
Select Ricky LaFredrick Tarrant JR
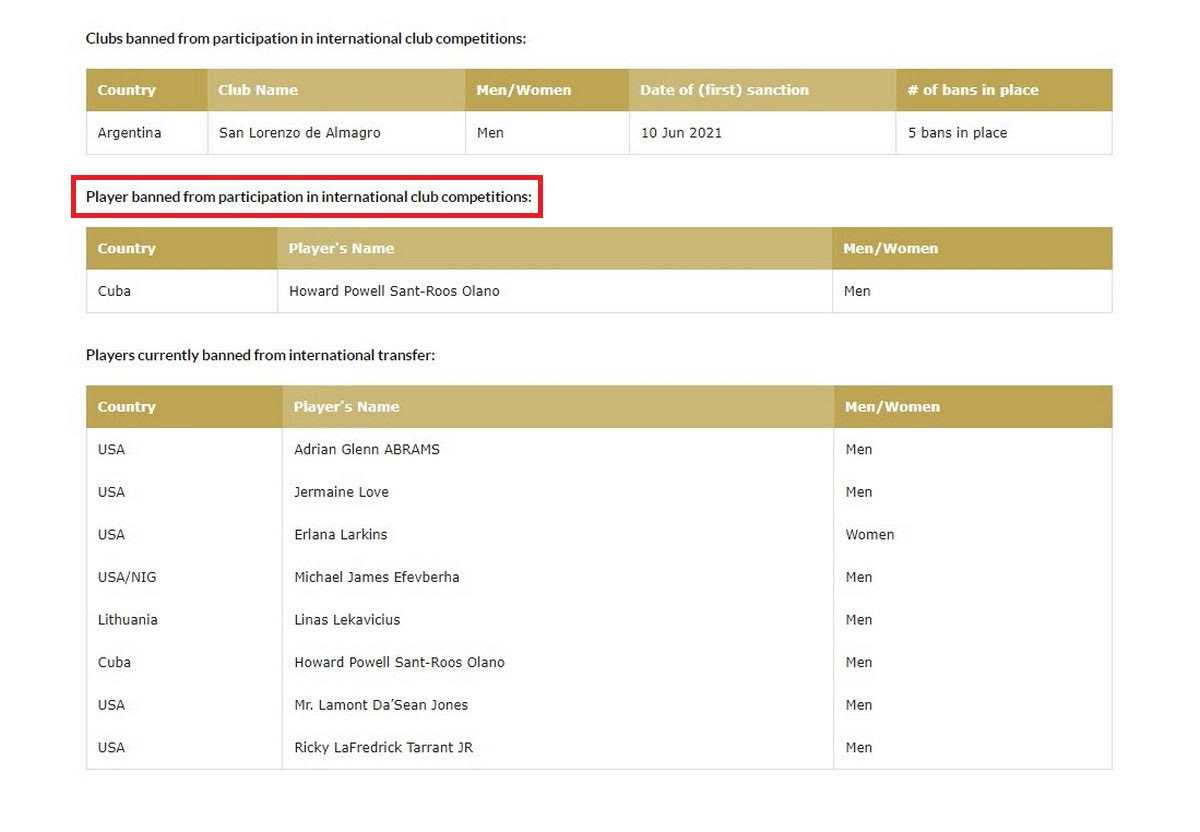point(383,748)
